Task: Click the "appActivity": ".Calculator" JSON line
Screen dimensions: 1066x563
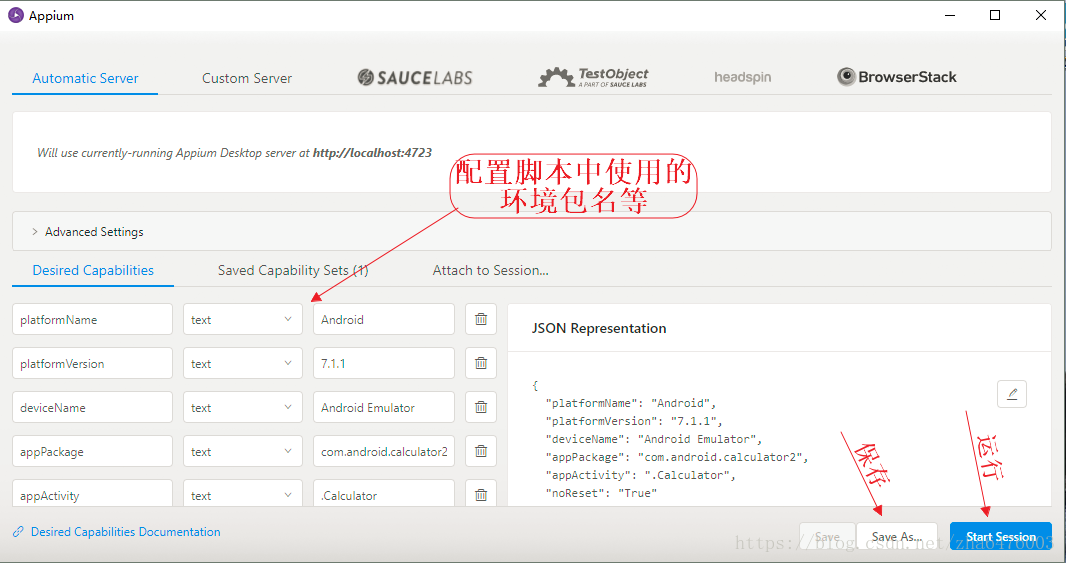Action: [640, 475]
